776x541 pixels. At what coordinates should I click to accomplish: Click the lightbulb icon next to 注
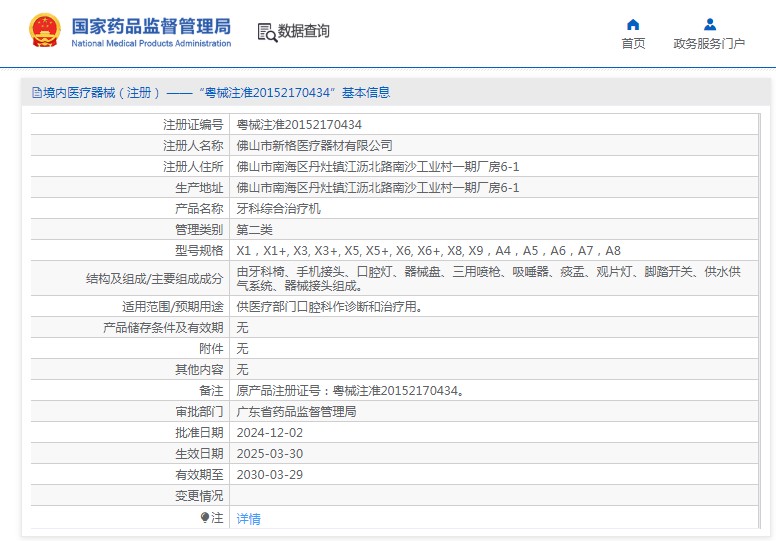[x=205, y=517]
